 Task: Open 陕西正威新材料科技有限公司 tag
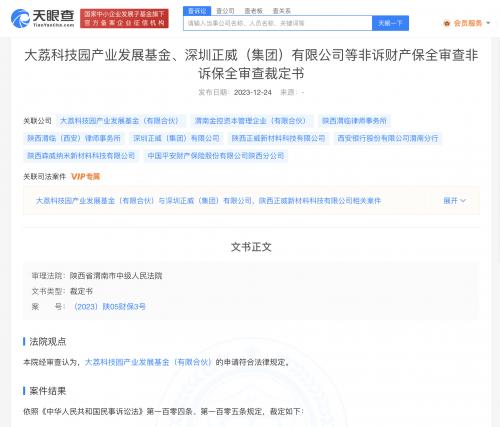point(278,138)
